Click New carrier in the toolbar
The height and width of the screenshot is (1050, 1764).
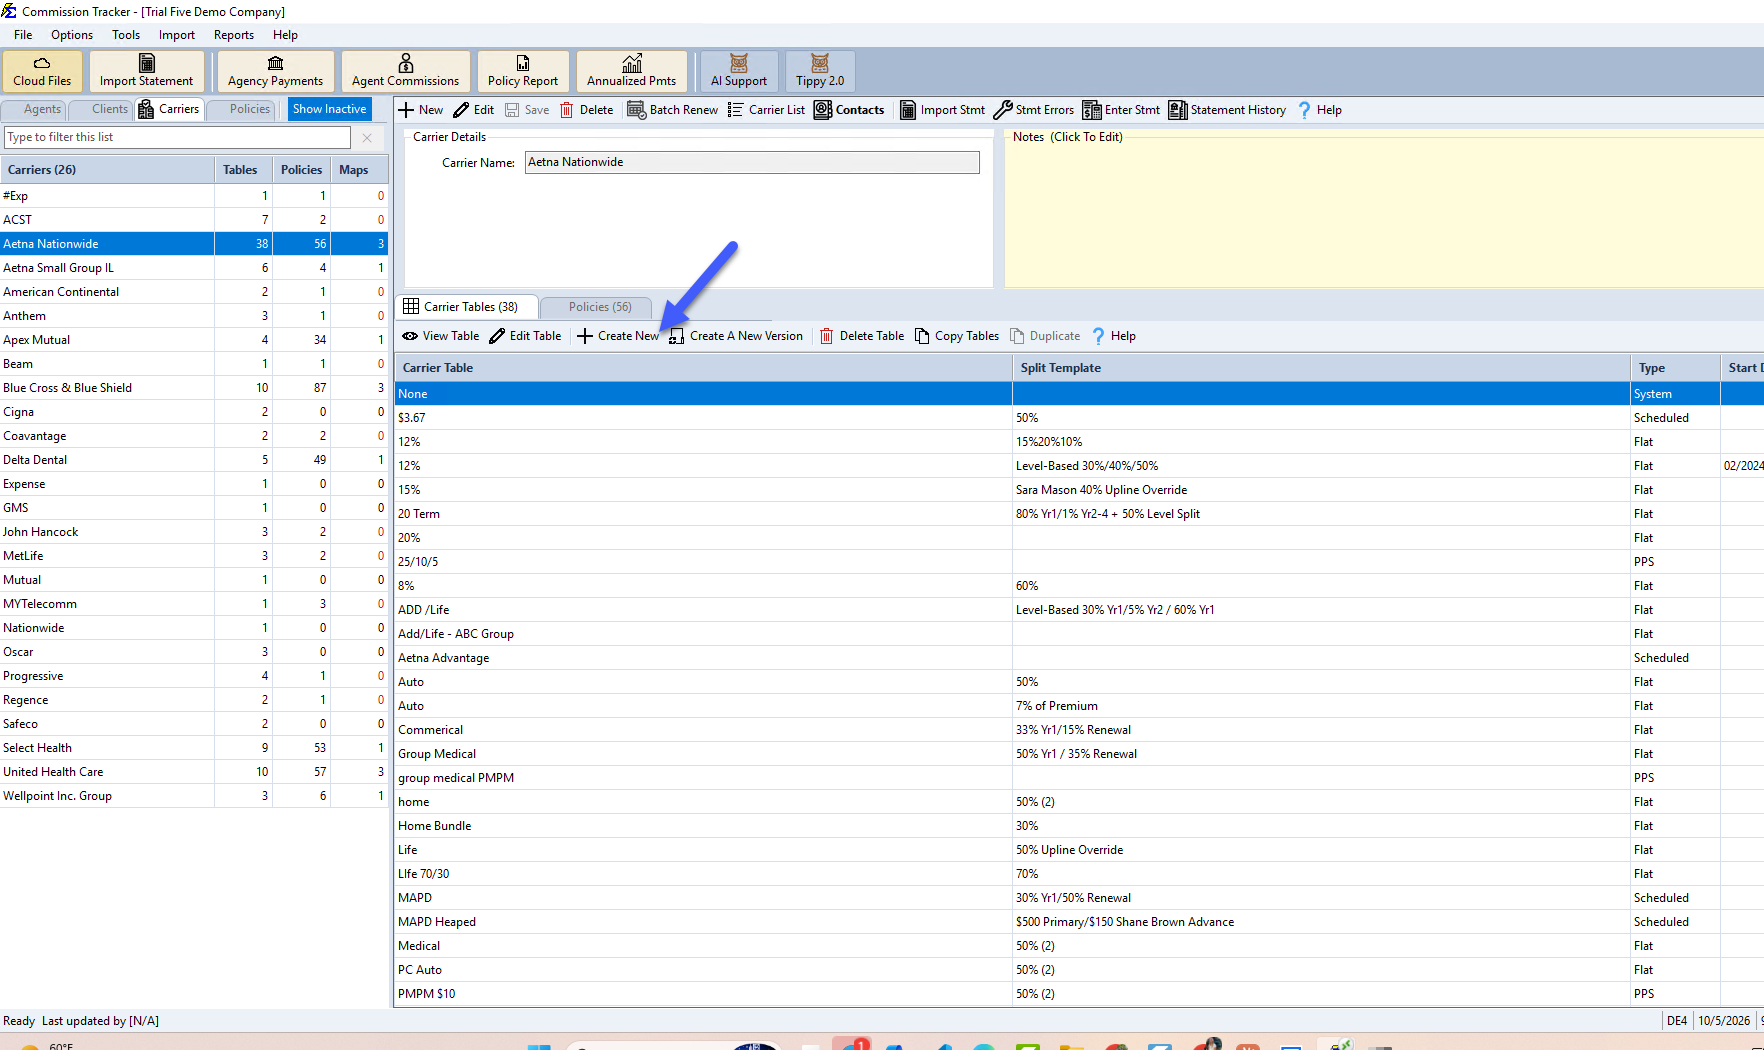click(x=421, y=110)
